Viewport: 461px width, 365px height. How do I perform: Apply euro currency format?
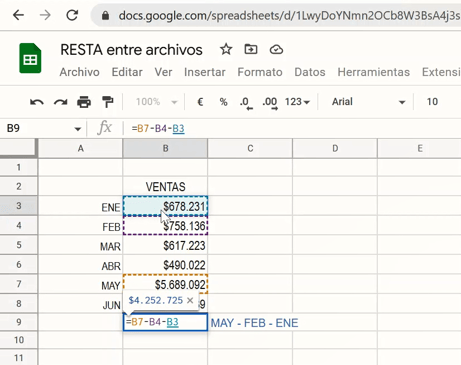tap(200, 102)
